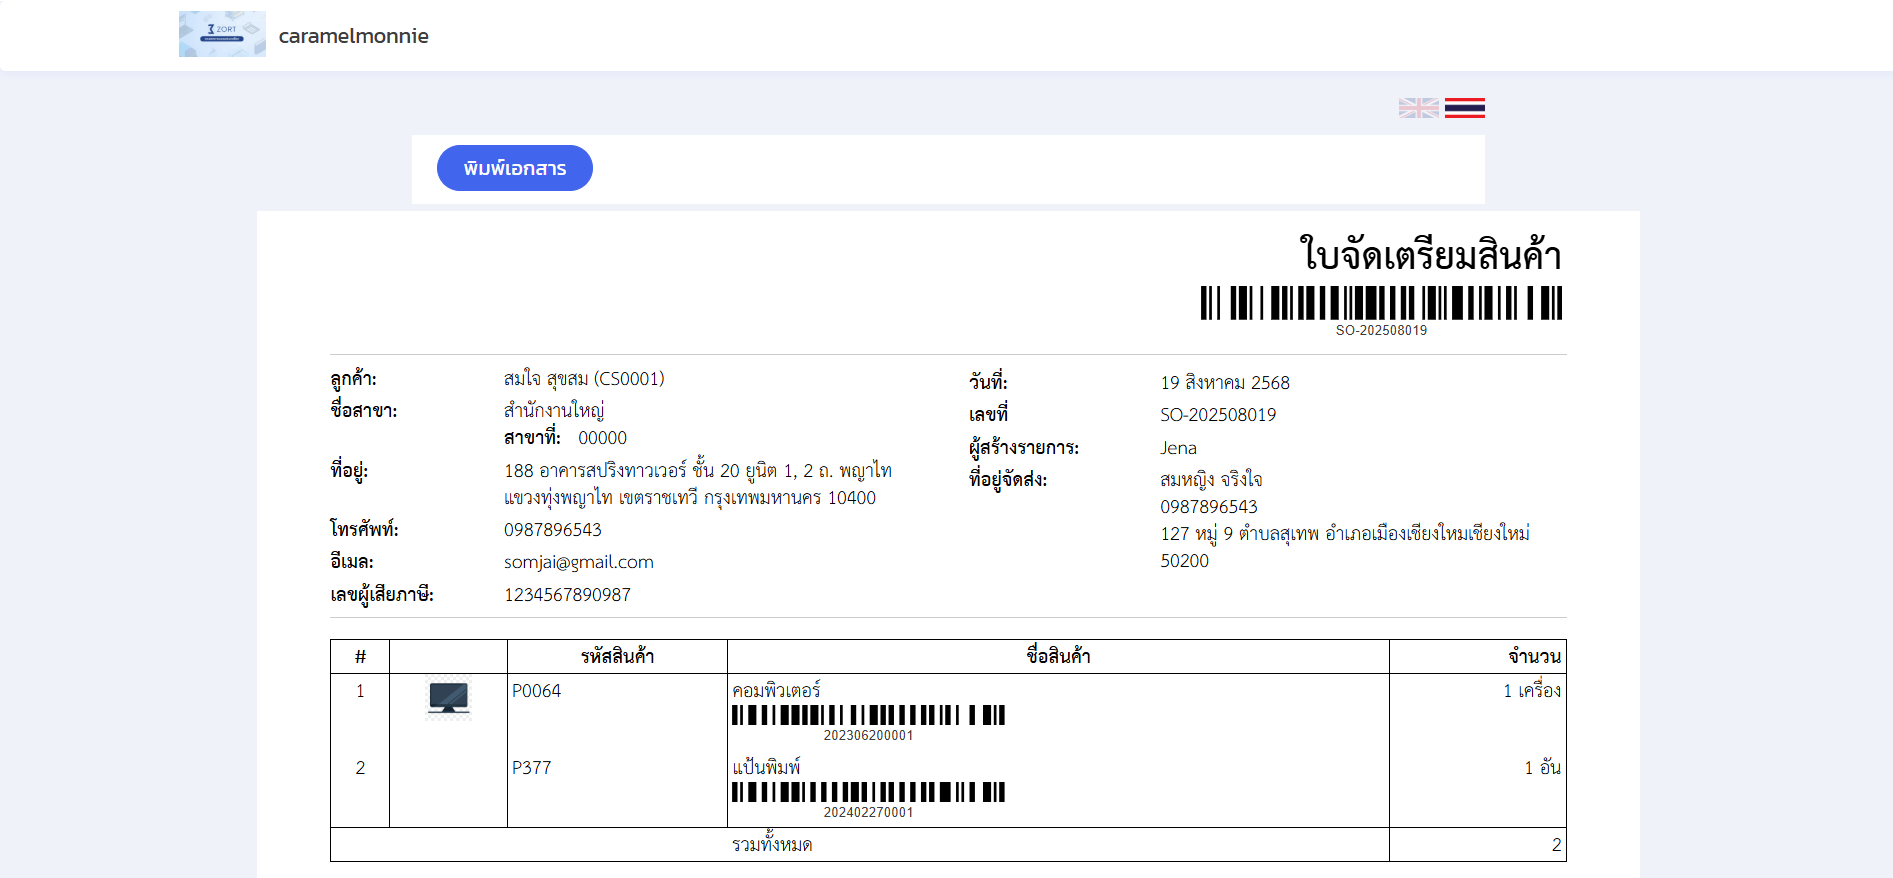The height and width of the screenshot is (878, 1893).
Task: Click quantity 1 เครื่อง
Action: (1532, 691)
